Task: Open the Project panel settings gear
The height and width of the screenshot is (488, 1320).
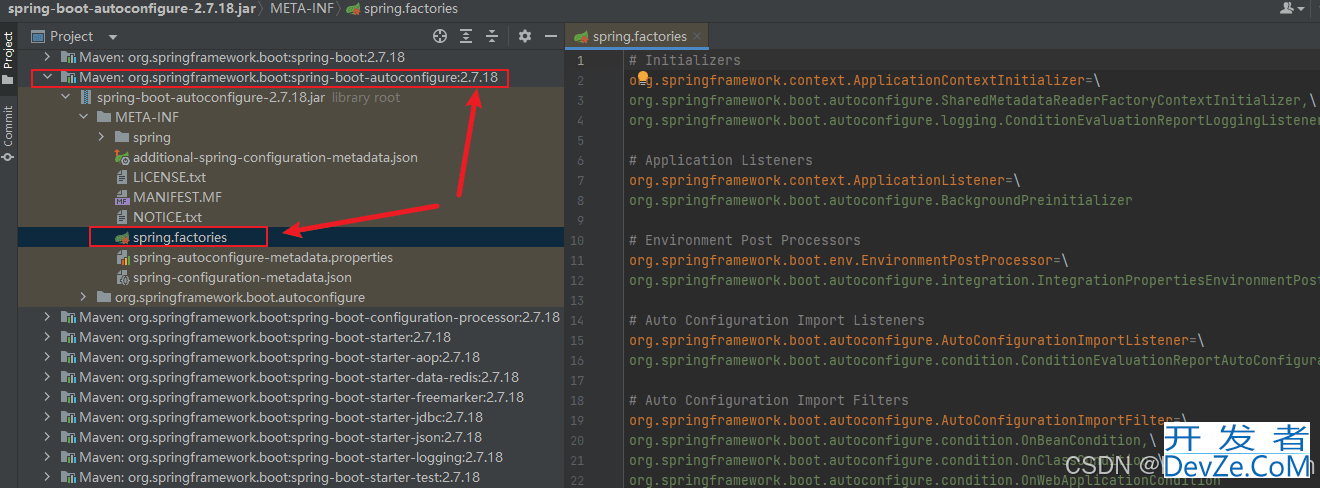Action: tap(525, 36)
